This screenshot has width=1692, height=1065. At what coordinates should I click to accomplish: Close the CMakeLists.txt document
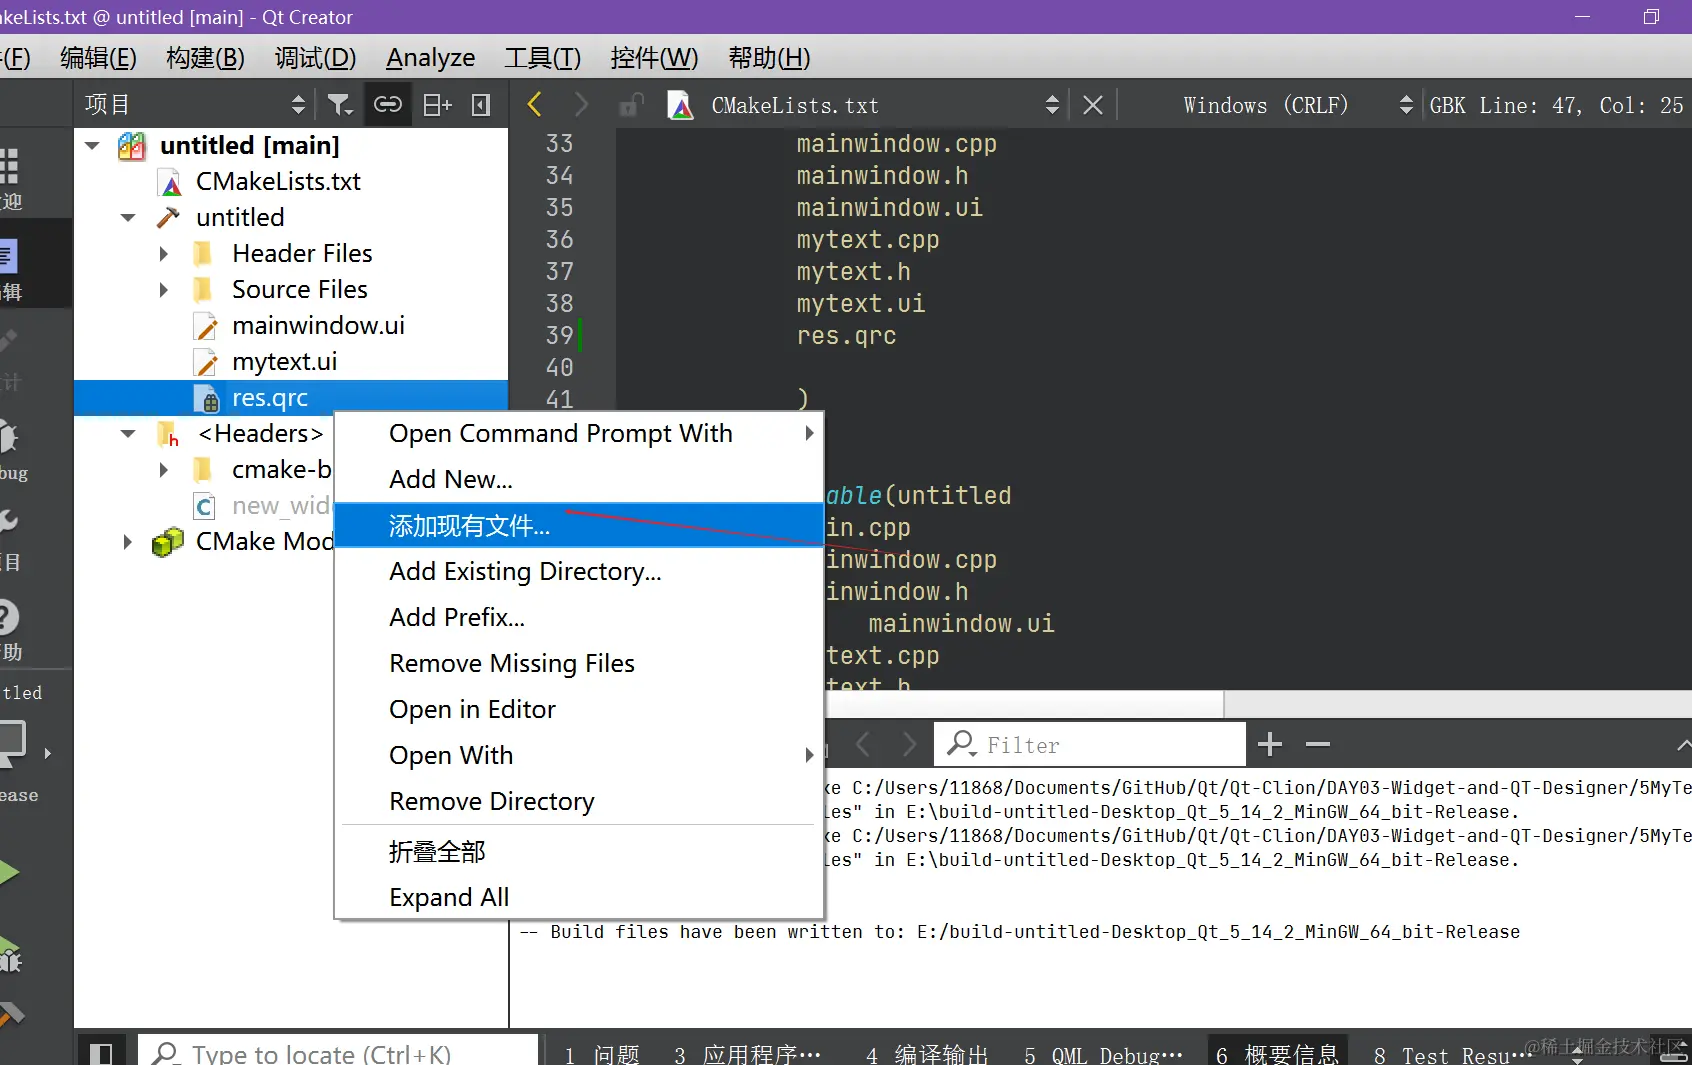coord(1093,105)
